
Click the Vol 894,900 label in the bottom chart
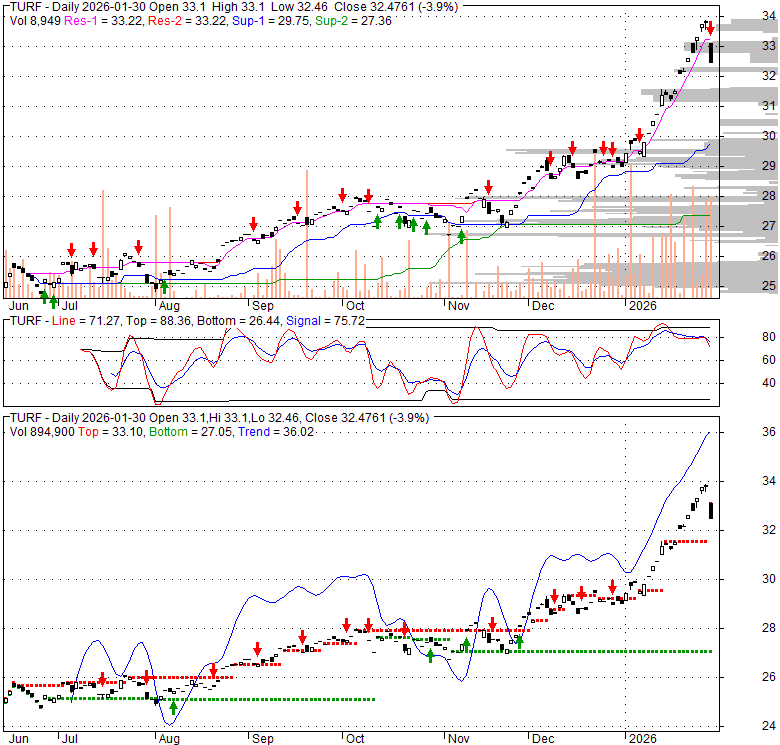coord(45,431)
